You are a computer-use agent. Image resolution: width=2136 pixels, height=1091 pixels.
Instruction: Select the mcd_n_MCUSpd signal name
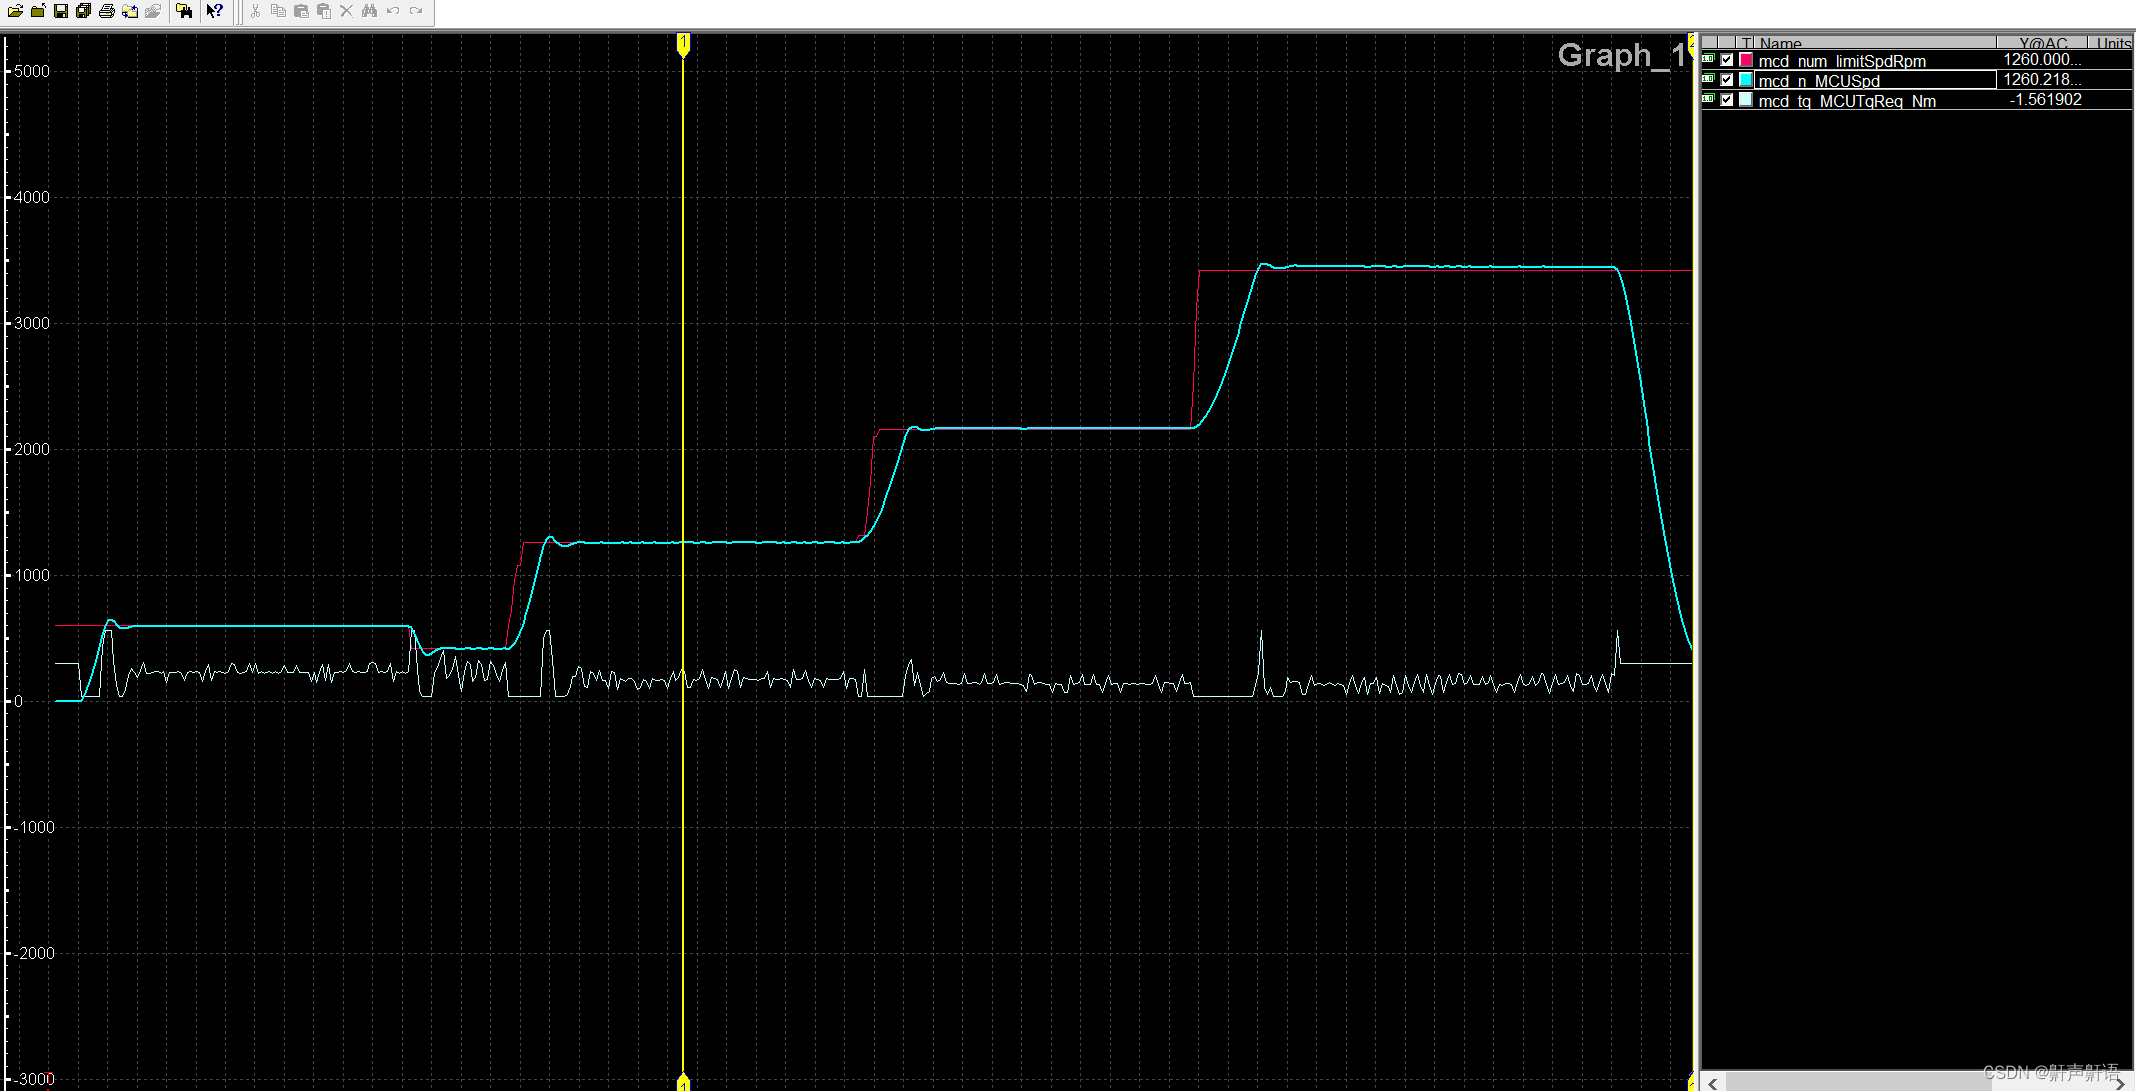tap(1819, 81)
